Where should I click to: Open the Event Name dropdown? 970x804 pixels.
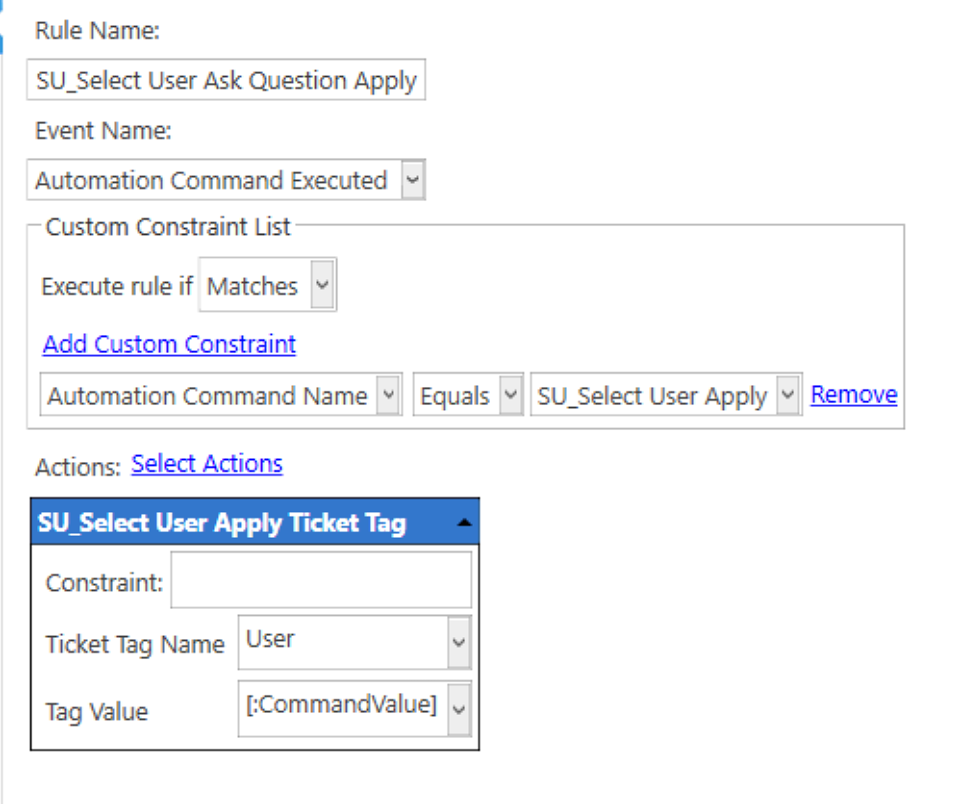(226, 180)
